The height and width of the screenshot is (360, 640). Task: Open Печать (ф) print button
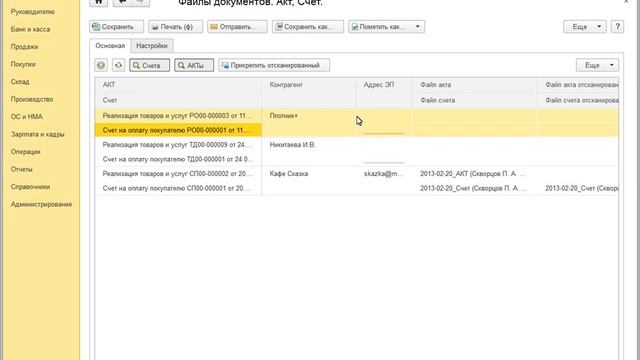pos(176,27)
